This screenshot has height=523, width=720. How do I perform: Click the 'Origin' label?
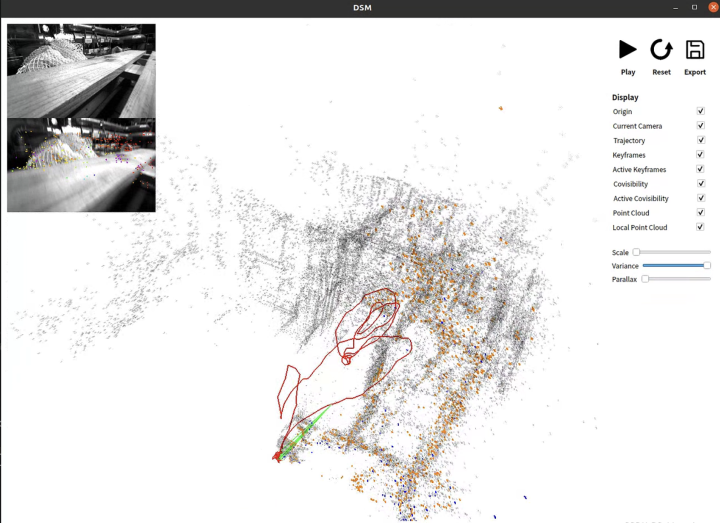pos(622,112)
